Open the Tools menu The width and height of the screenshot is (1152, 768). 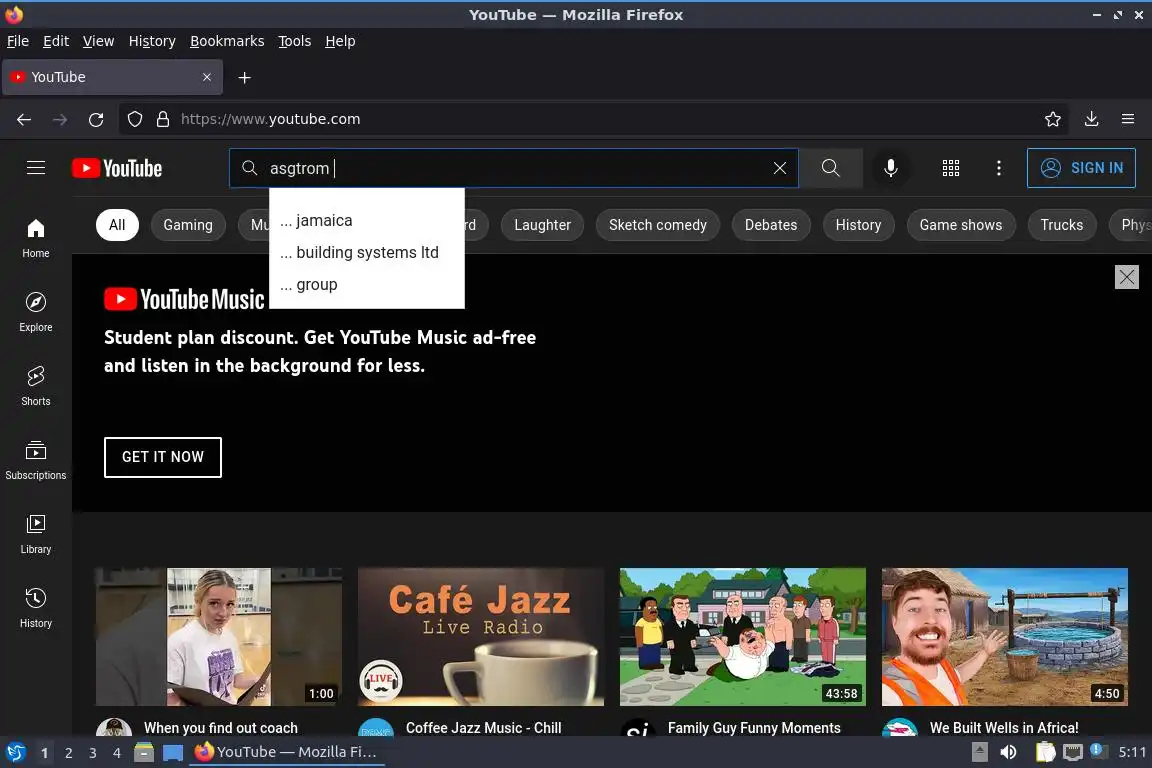point(295,41)
